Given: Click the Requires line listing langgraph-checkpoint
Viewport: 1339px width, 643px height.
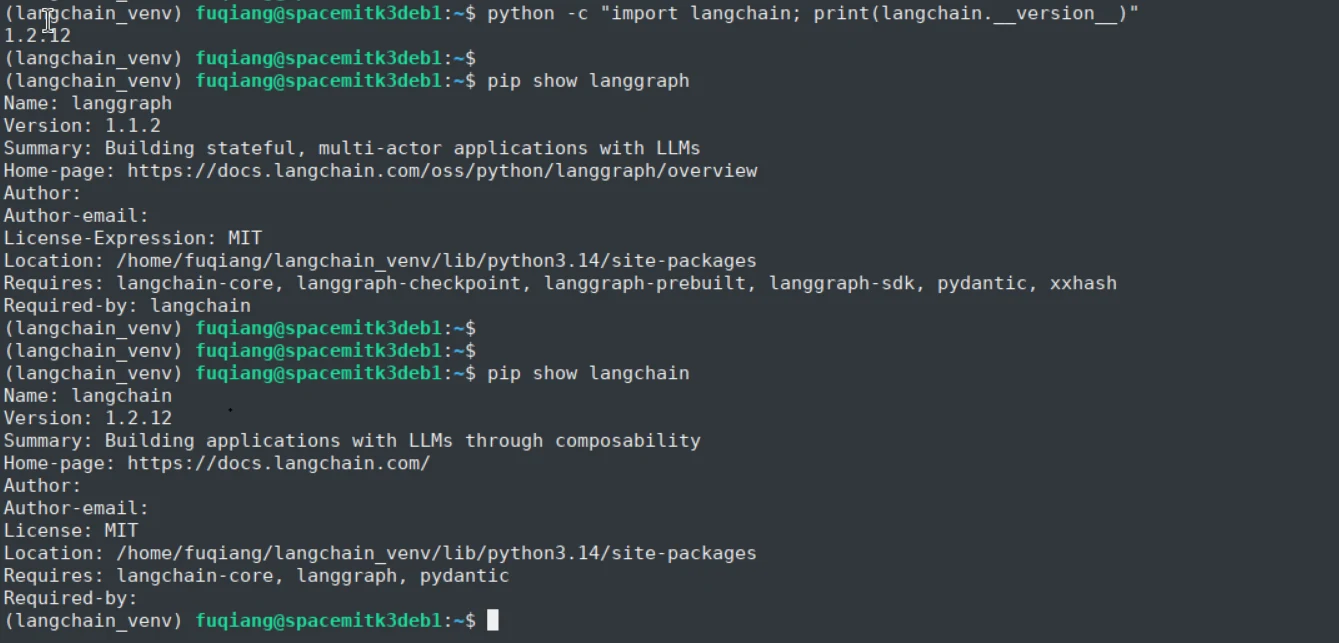Looking at the screenshot, I should (560, 283).
